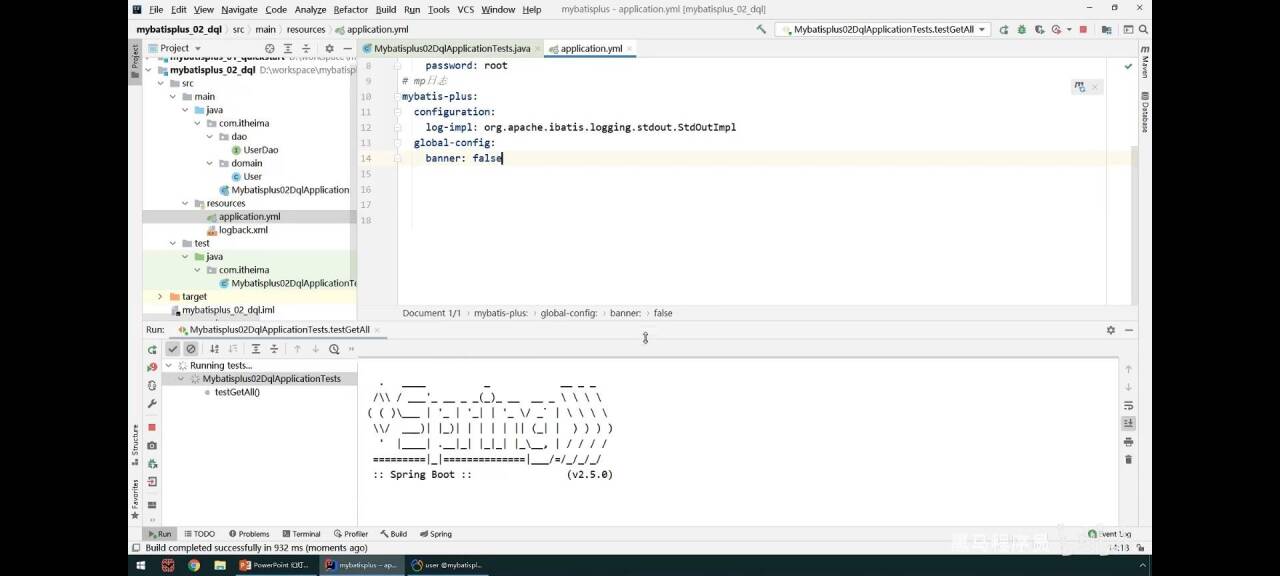Open the Profiler tool window button
1280x576 pixels.
351,534
